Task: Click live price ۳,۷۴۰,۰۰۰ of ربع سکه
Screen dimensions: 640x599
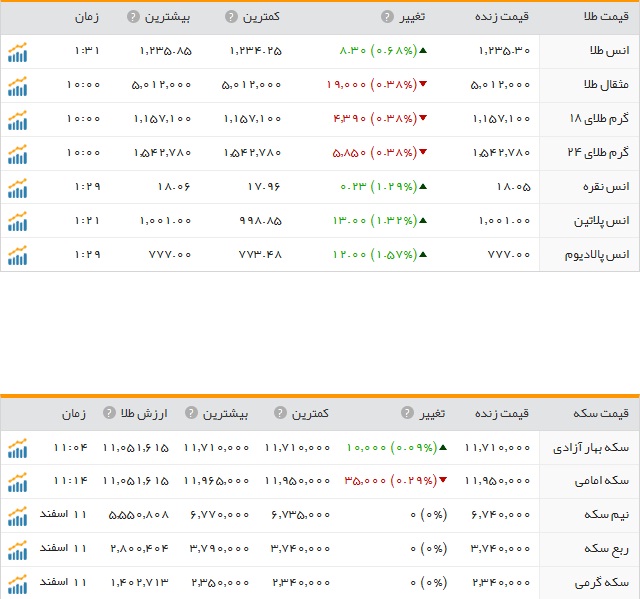Action: 500,549
